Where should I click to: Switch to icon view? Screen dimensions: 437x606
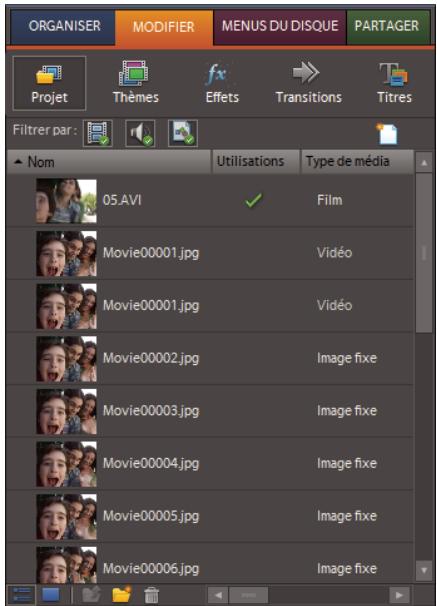click(51, 595)
